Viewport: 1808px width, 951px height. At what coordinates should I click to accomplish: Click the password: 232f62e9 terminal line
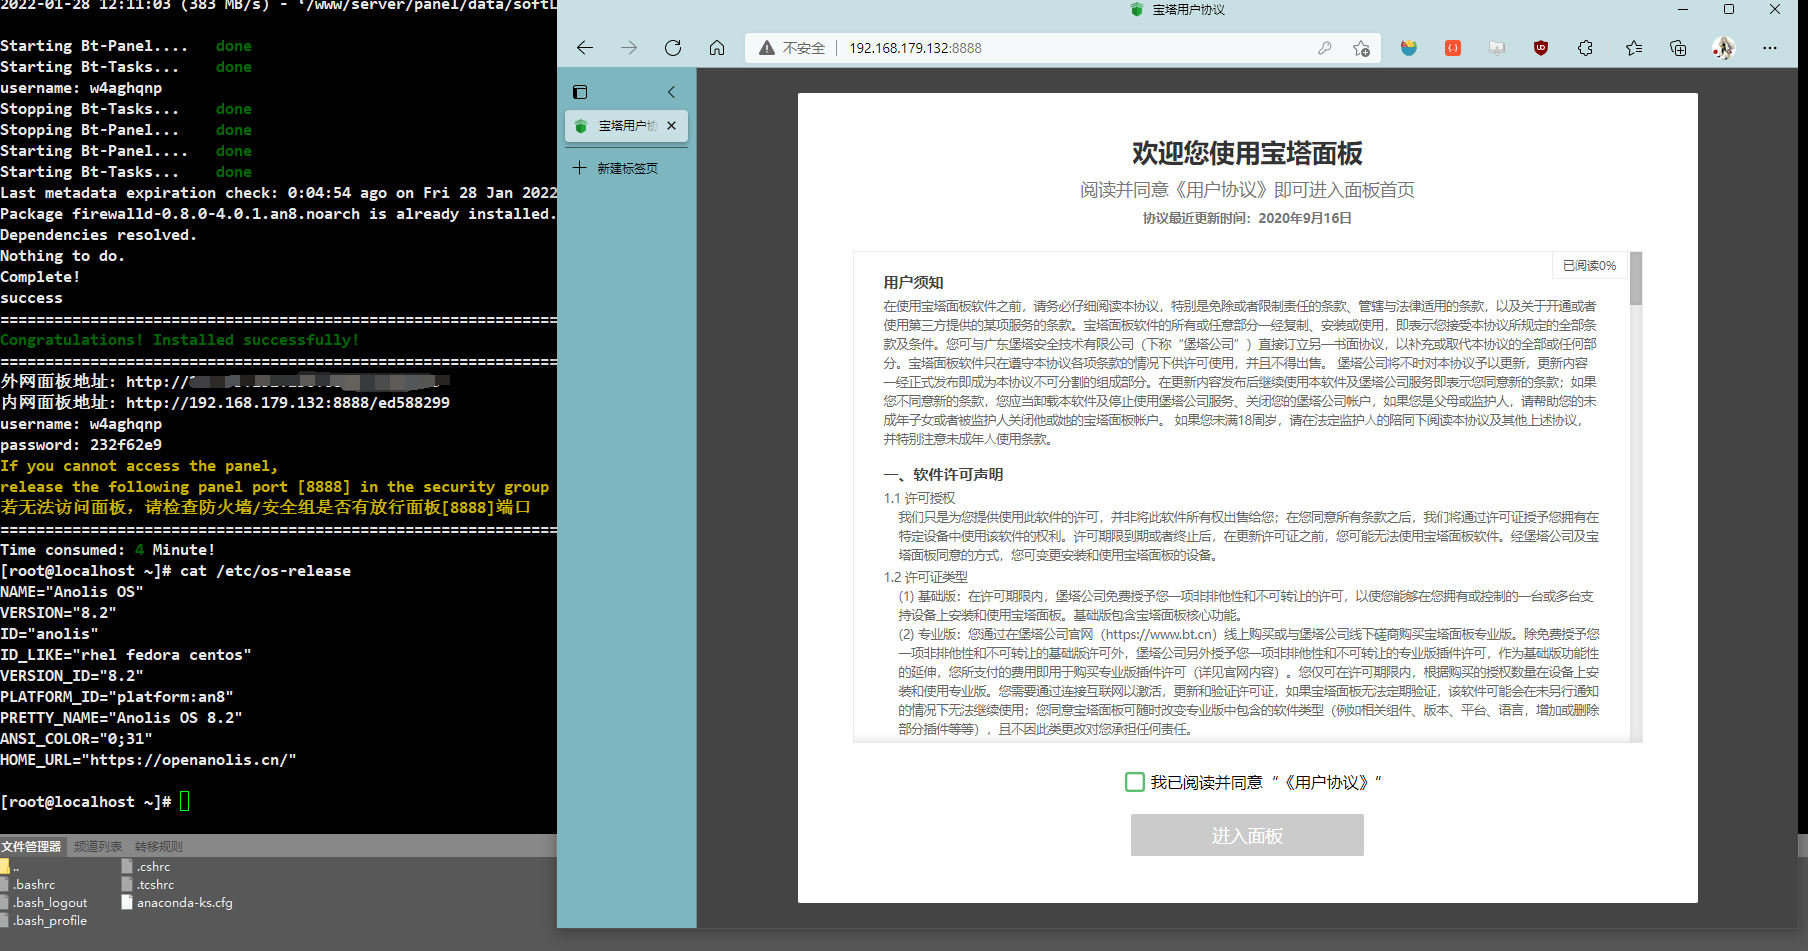pos(81,445)
